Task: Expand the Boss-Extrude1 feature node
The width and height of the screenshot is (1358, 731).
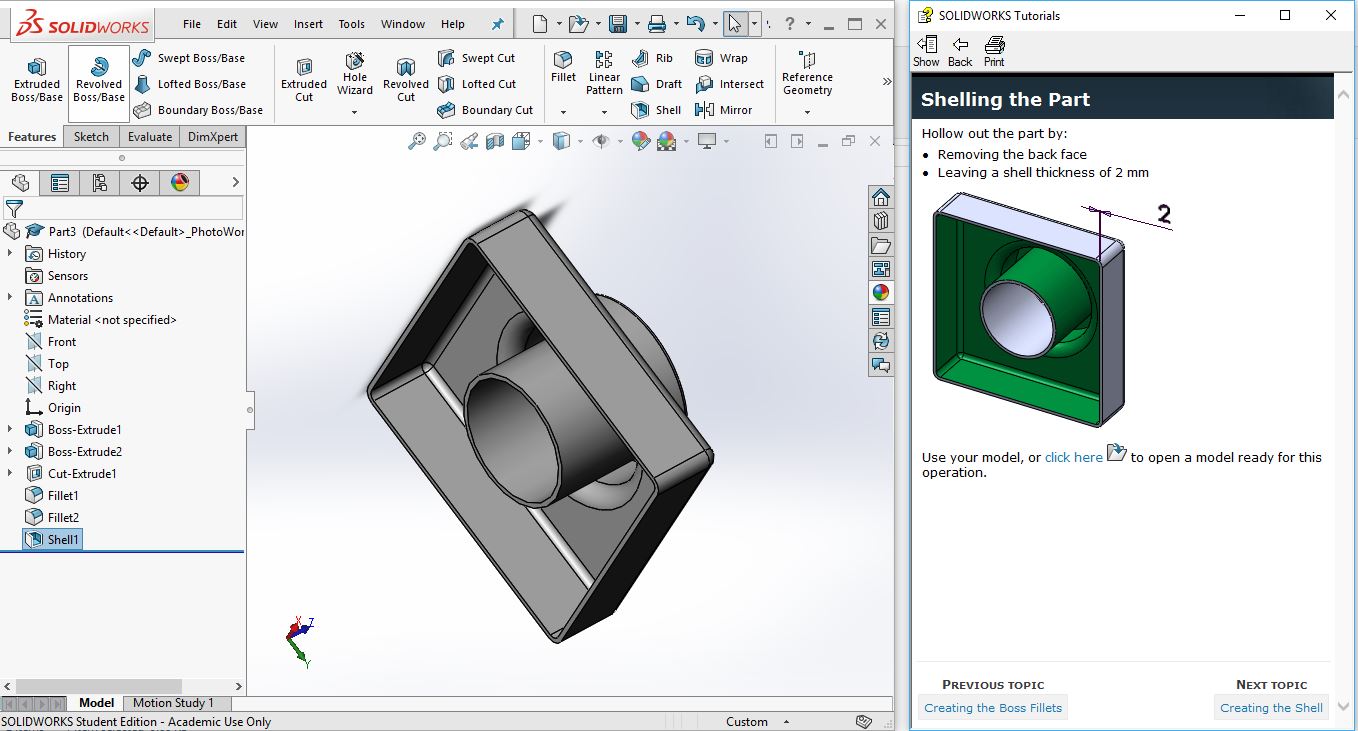Action: click(x=10, y=430)
